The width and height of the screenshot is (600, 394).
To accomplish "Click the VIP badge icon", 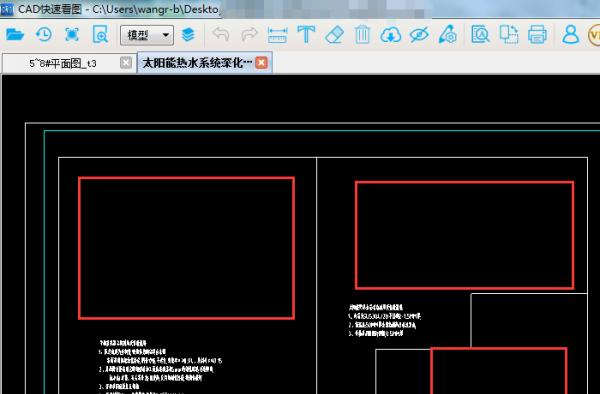I will click(x=594, y=35).
